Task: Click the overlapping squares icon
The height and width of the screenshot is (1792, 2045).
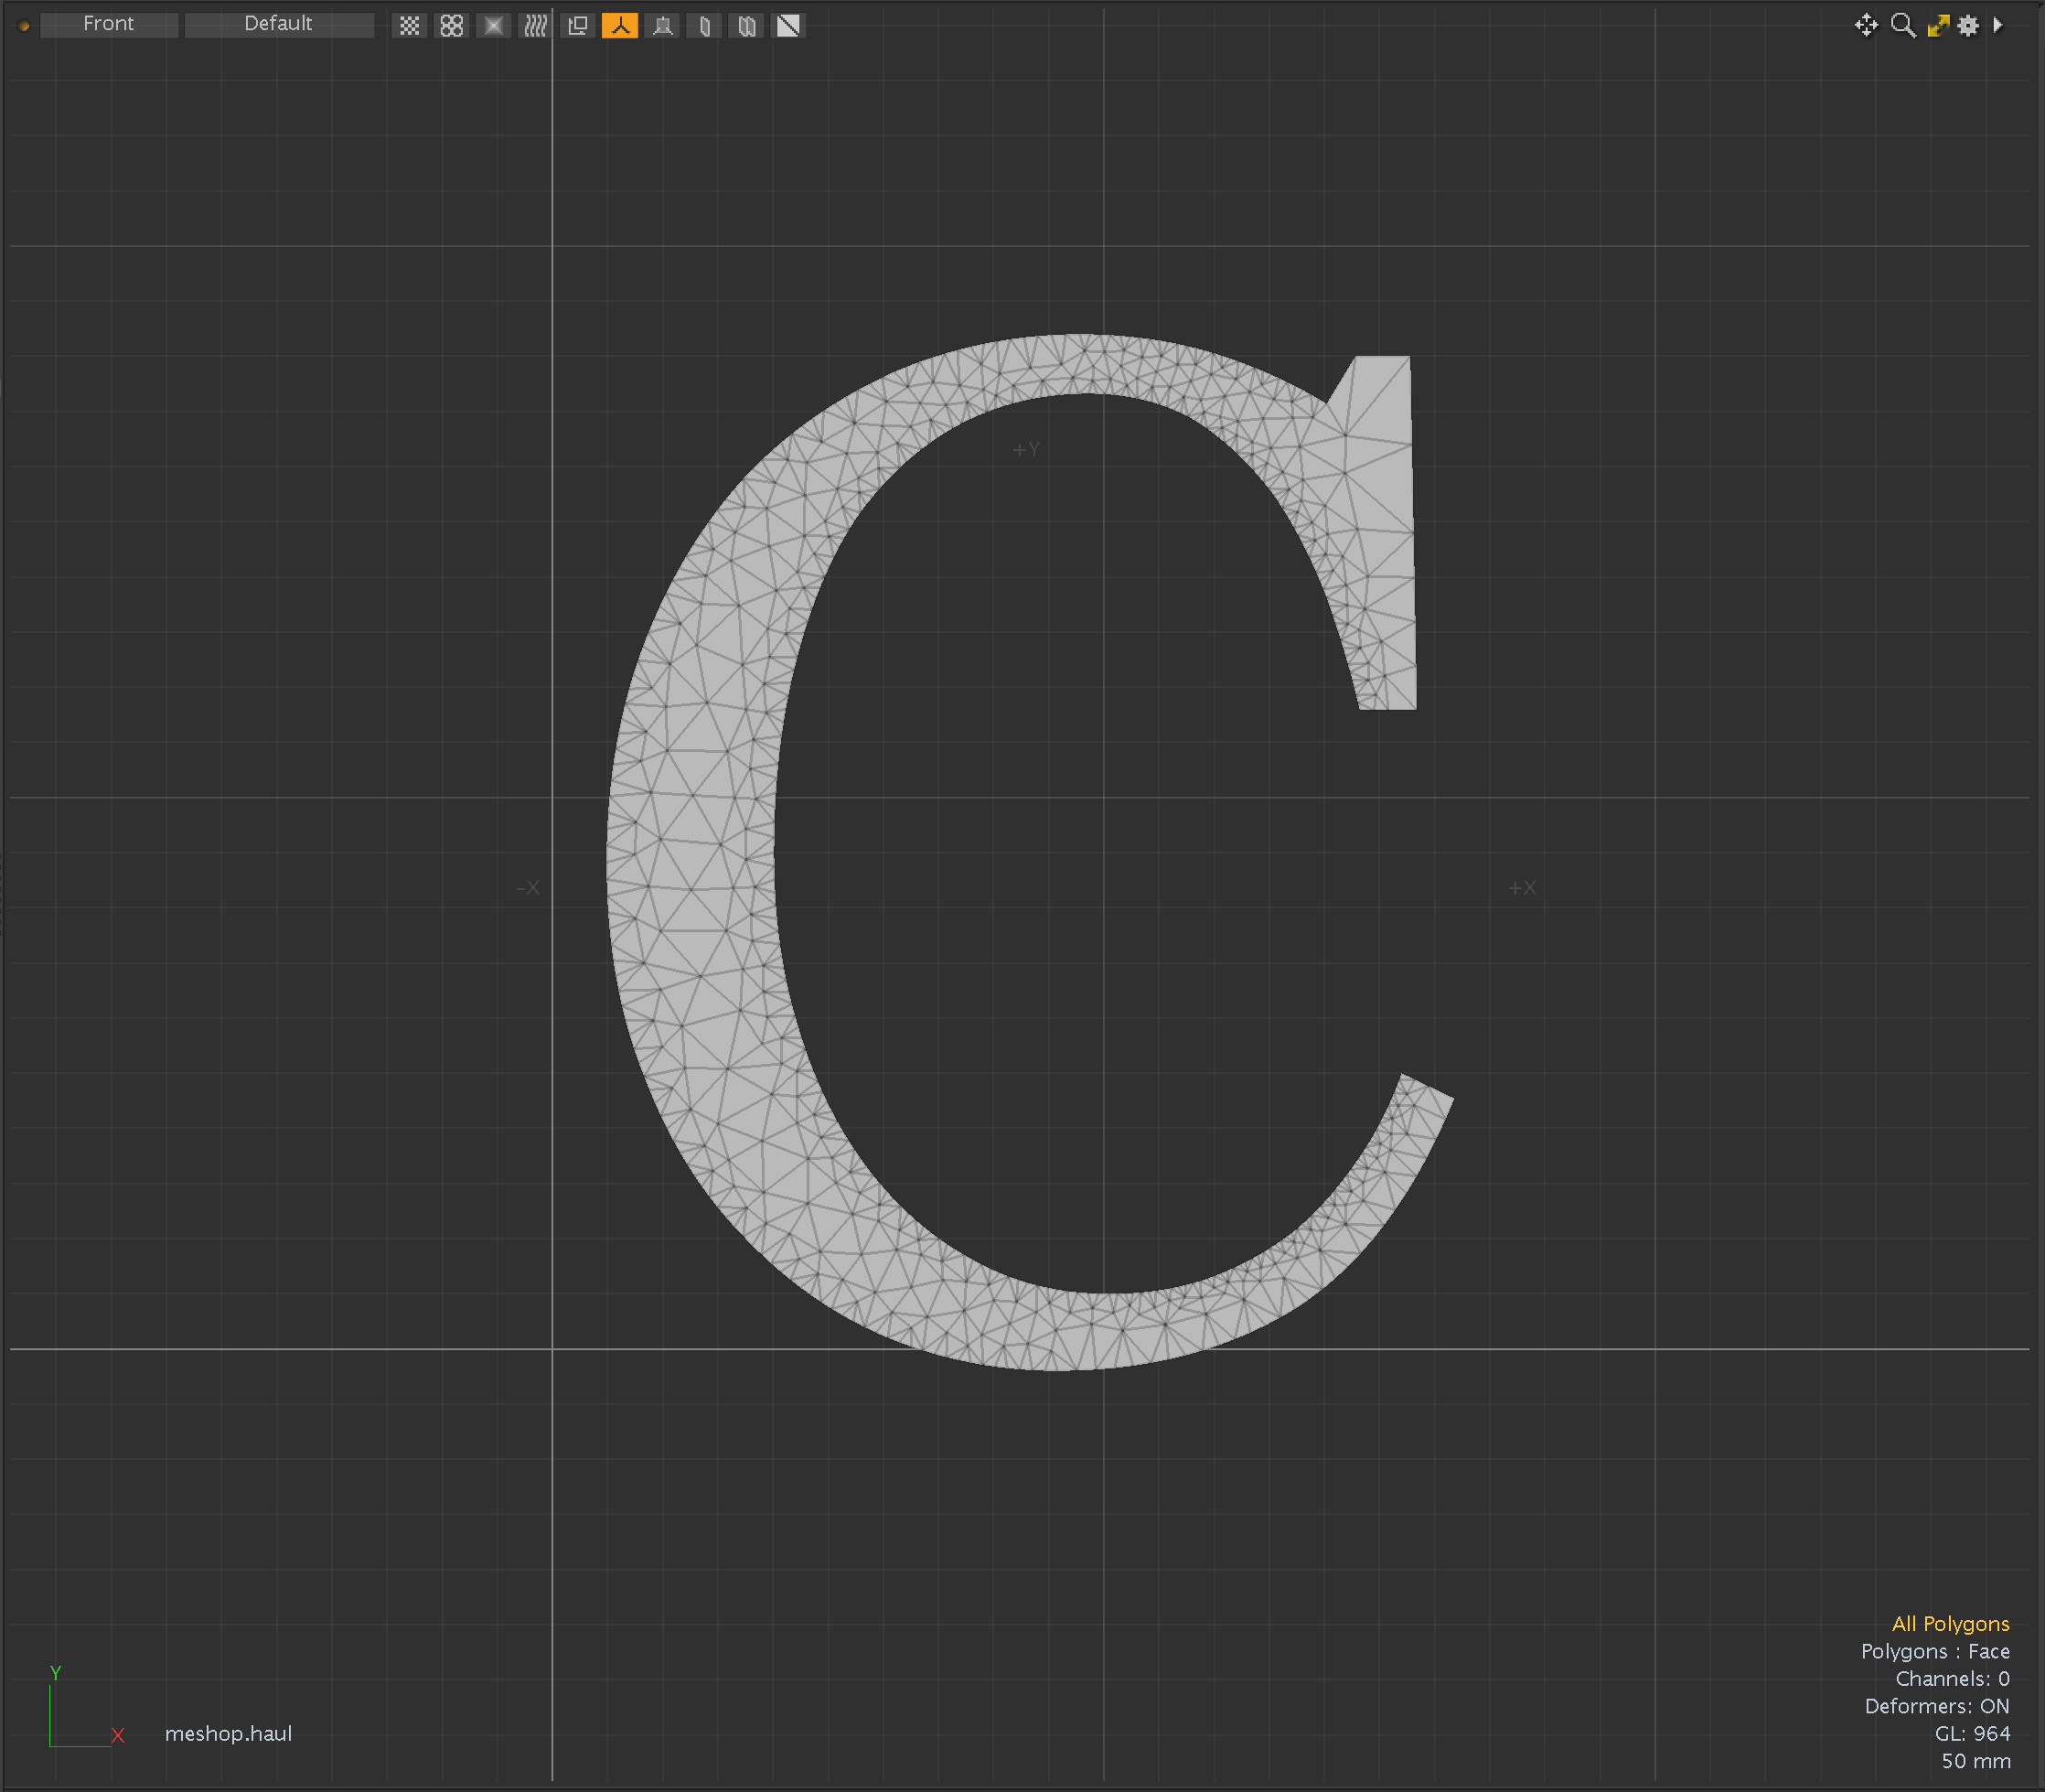Action: (x=578, y=25)
